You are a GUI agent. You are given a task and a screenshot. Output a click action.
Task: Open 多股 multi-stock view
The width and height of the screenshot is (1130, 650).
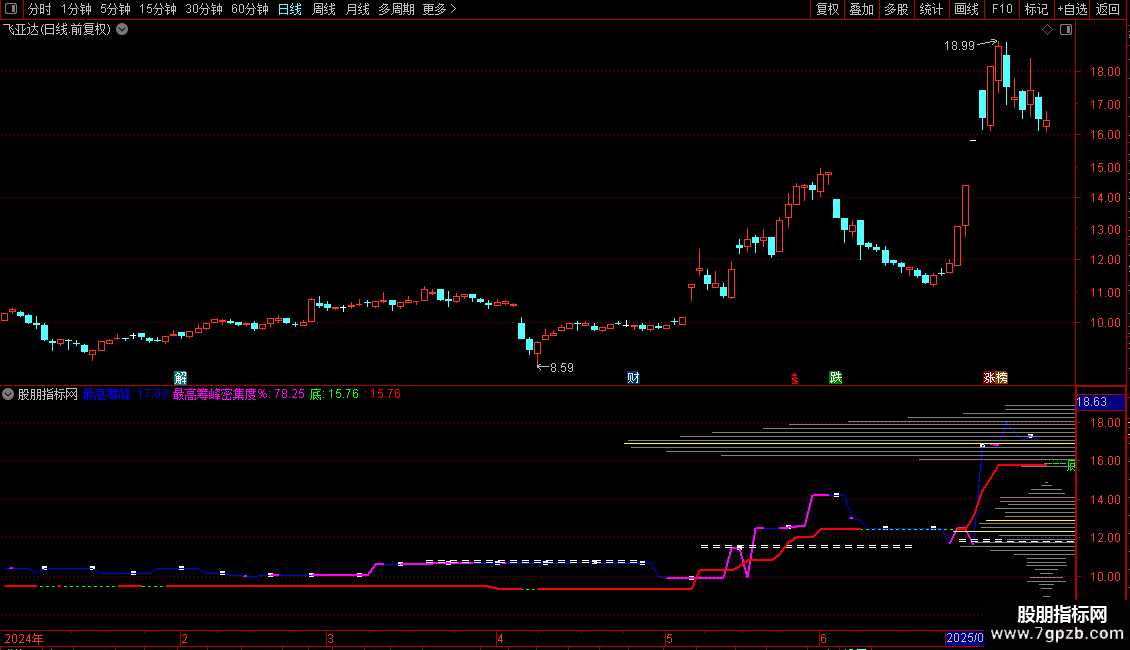[897, 9]
